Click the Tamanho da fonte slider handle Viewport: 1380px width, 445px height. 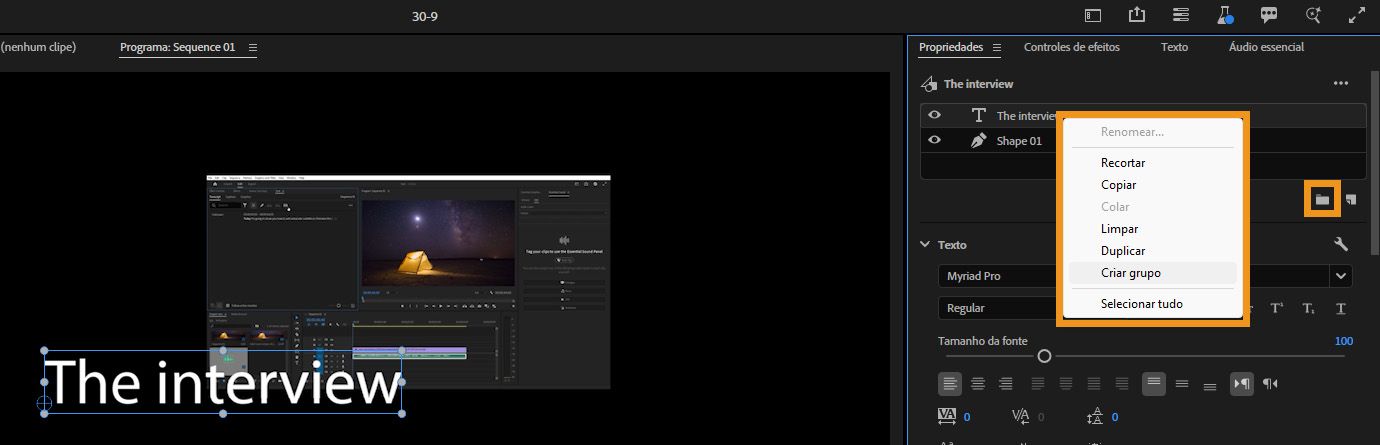[1044, 356]
